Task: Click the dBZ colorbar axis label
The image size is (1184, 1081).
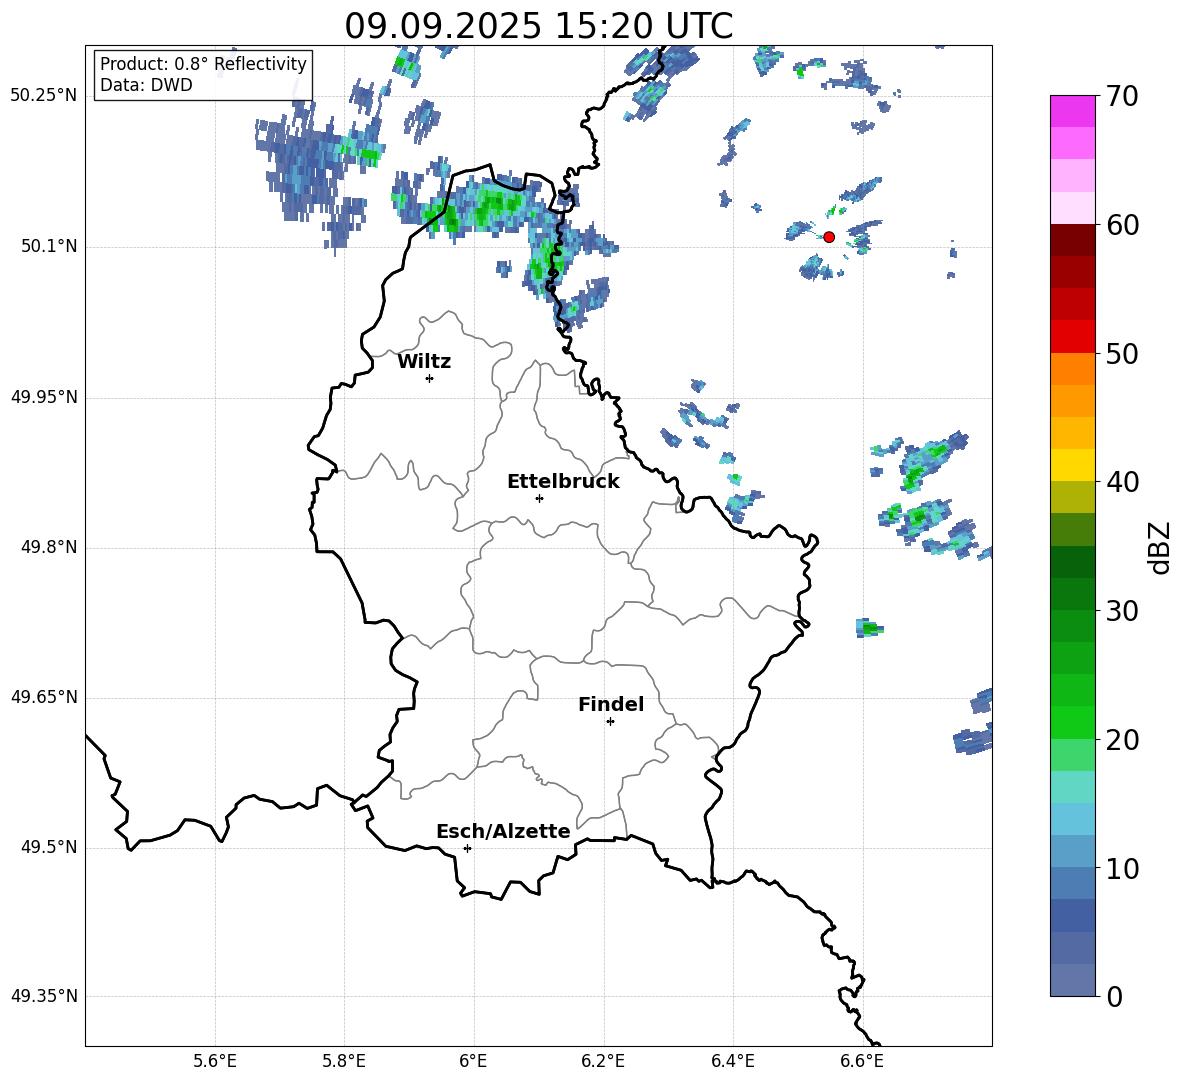Action: pos(1159,547)
